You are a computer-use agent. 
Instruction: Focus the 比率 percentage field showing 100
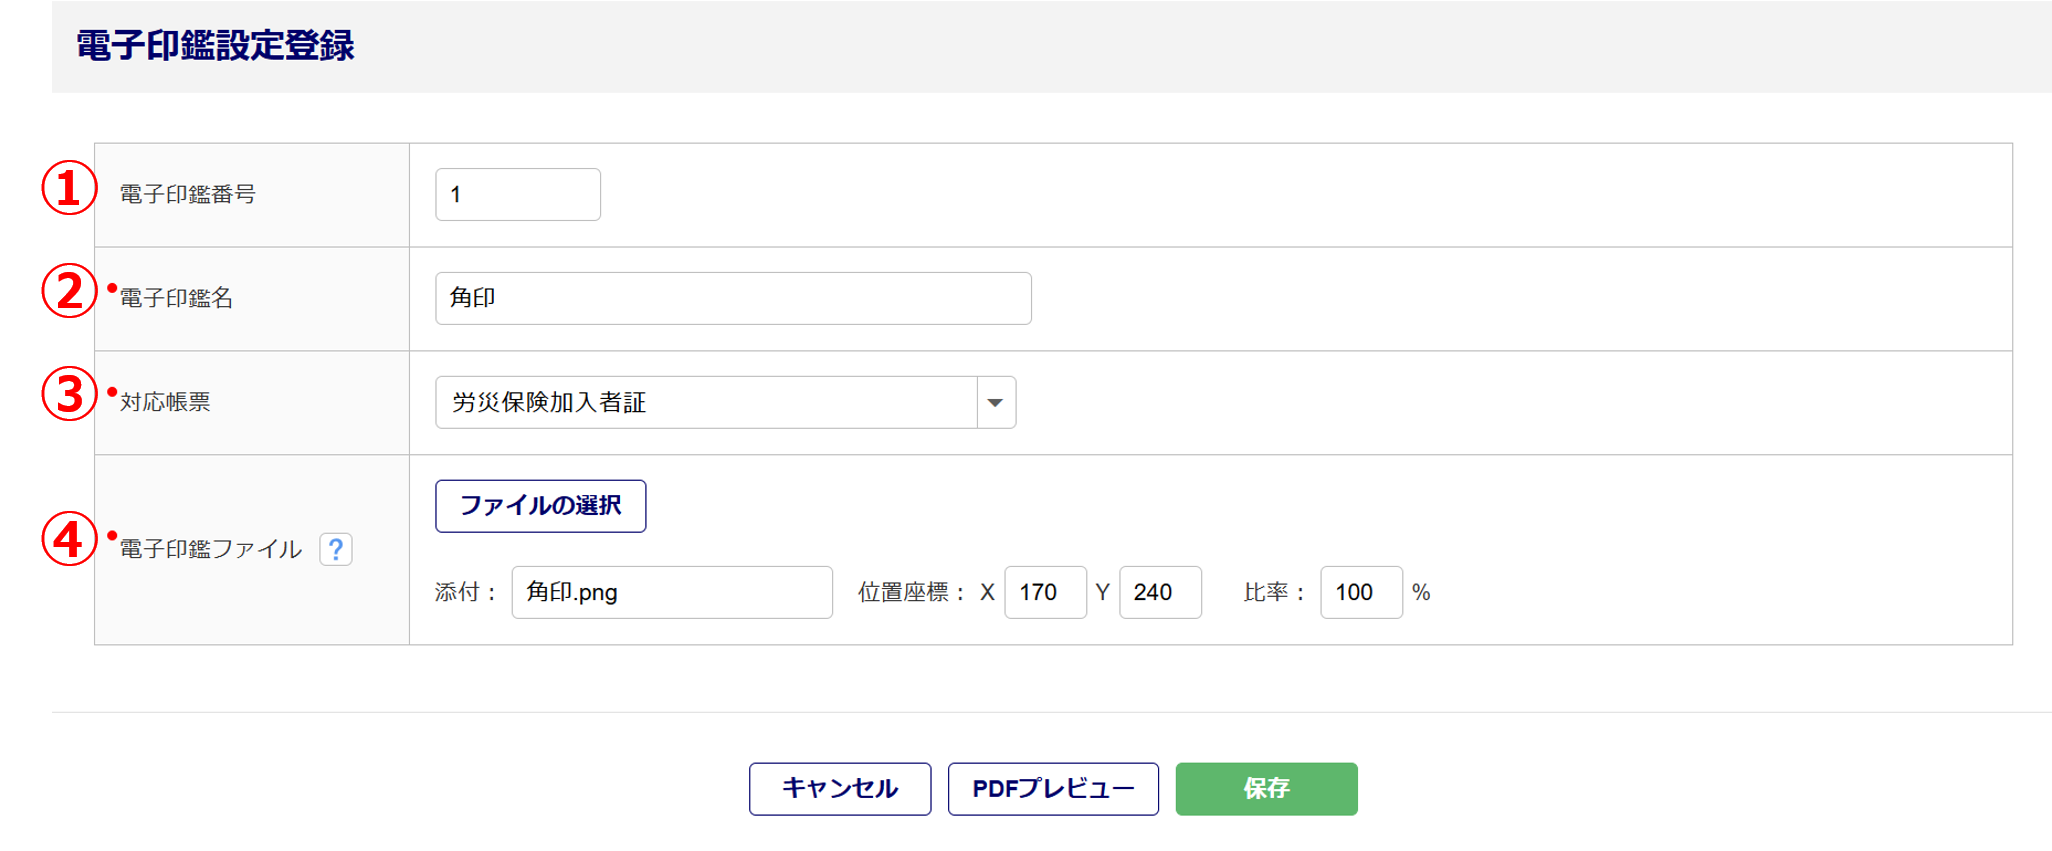pyautogui.click(x=1360, y=593)
